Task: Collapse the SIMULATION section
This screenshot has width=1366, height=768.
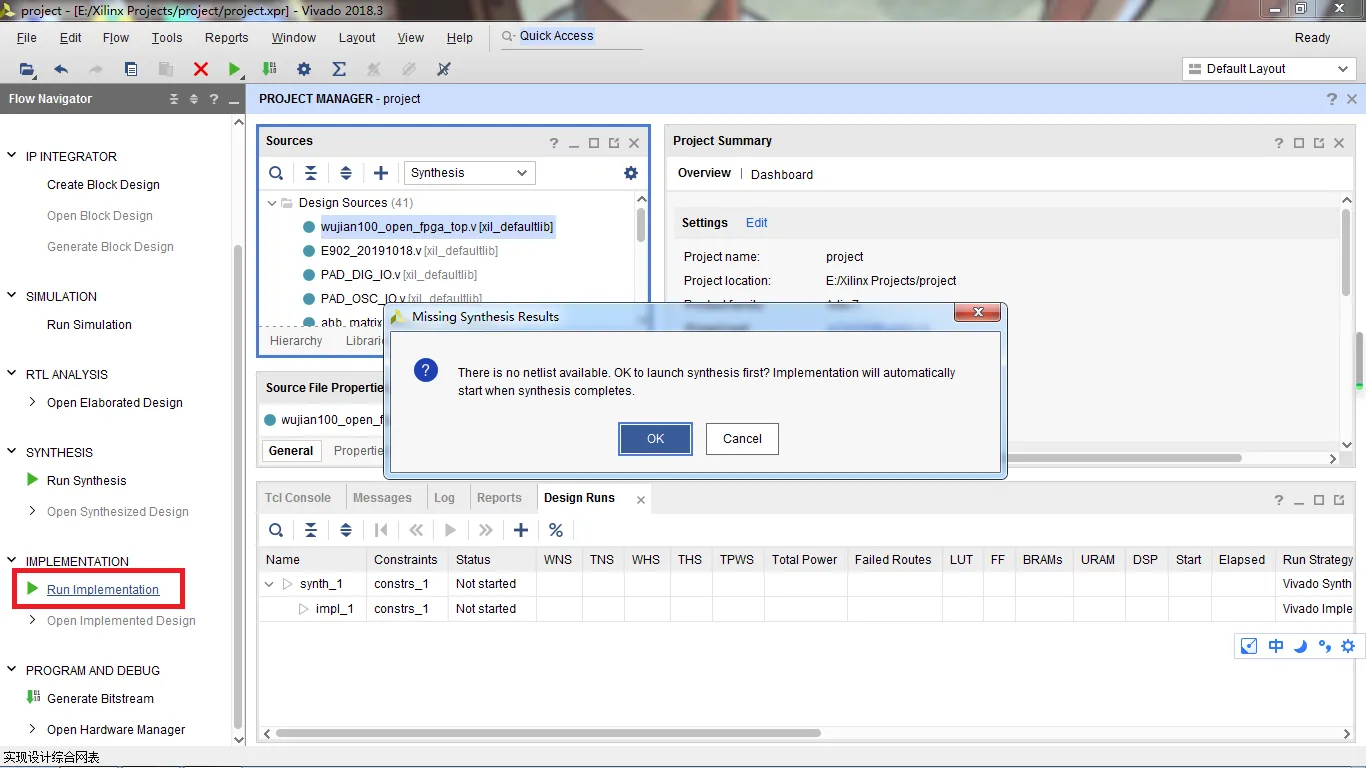Action: pos(13,296)
